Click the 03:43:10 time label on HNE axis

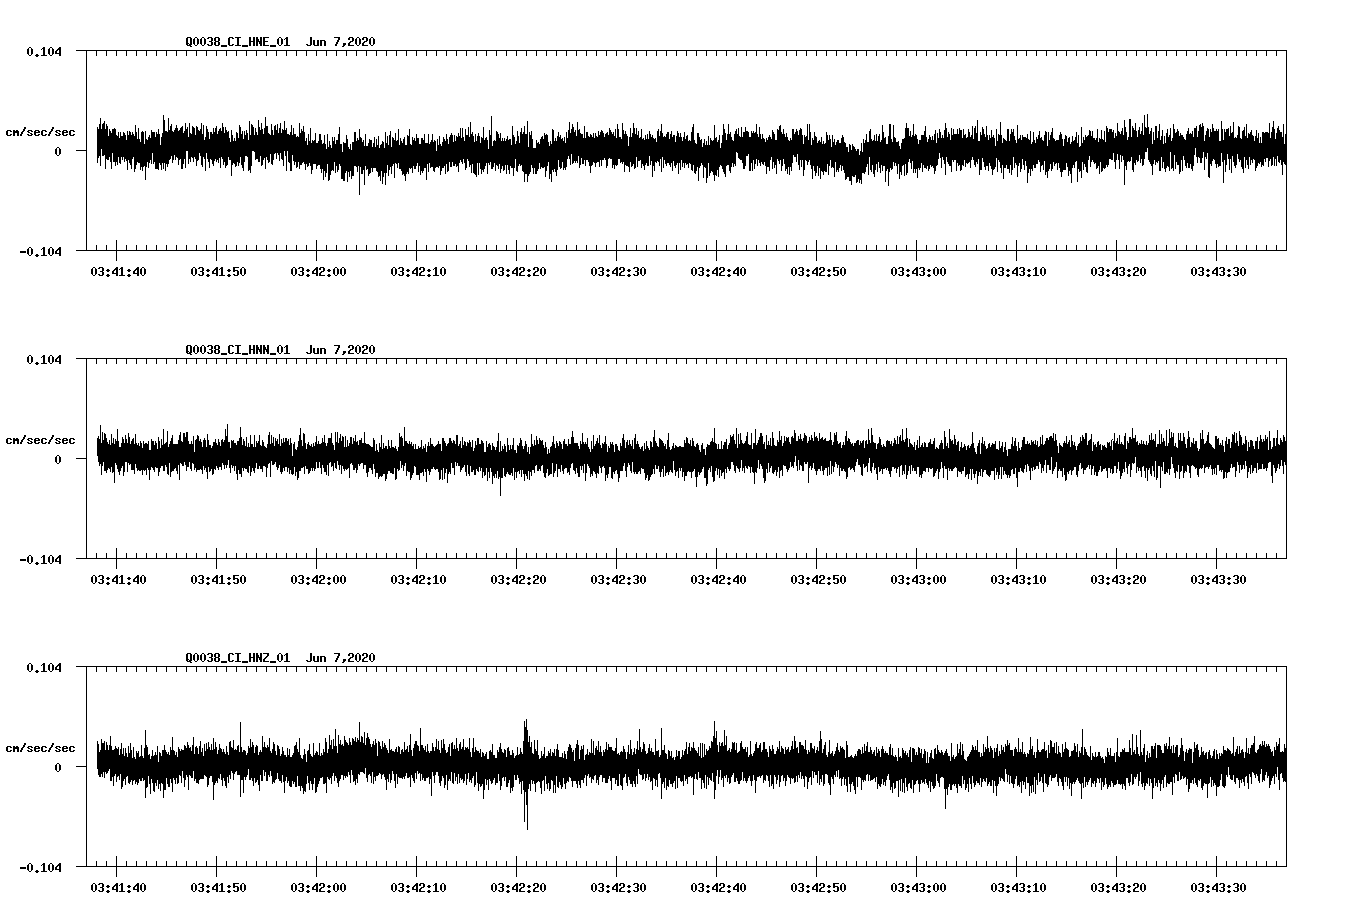[x=1018, y=271]
